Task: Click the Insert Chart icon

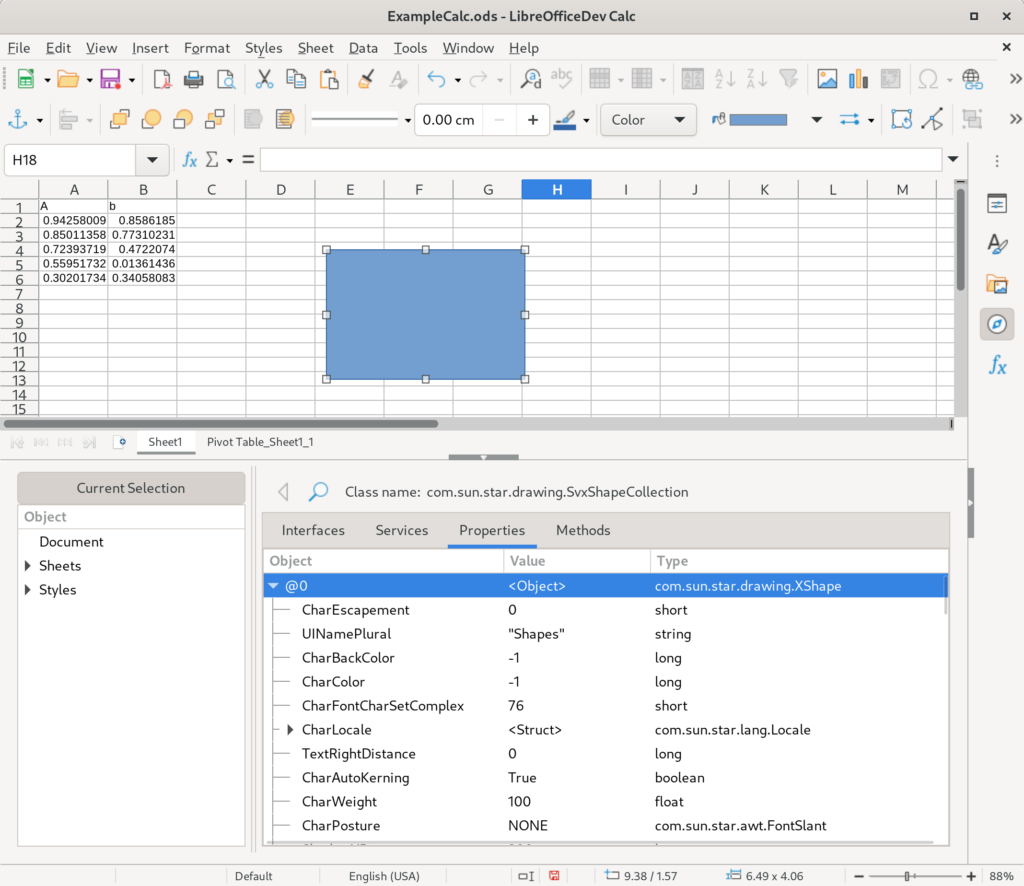Action: coord(858,80)
